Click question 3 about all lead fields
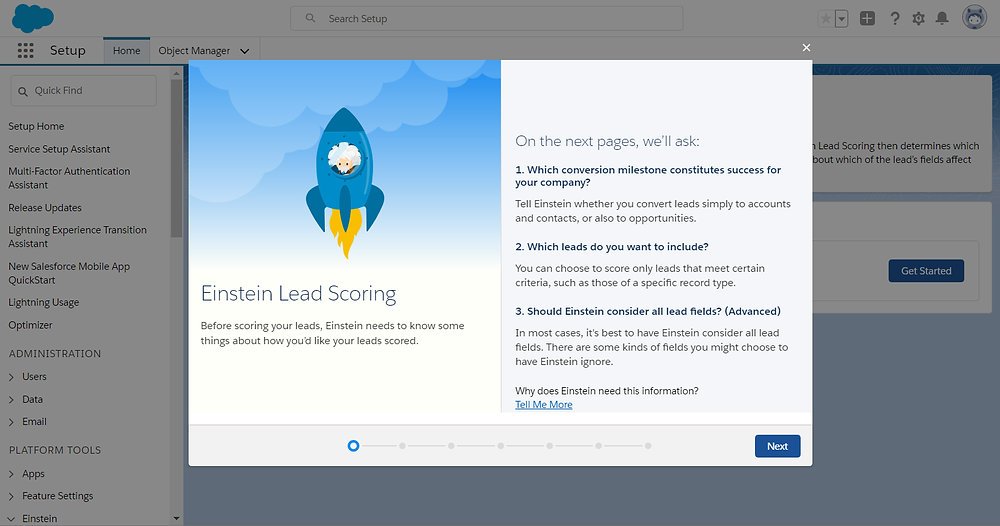Screen dimensions: 1000x526 (x=648, y=311)
